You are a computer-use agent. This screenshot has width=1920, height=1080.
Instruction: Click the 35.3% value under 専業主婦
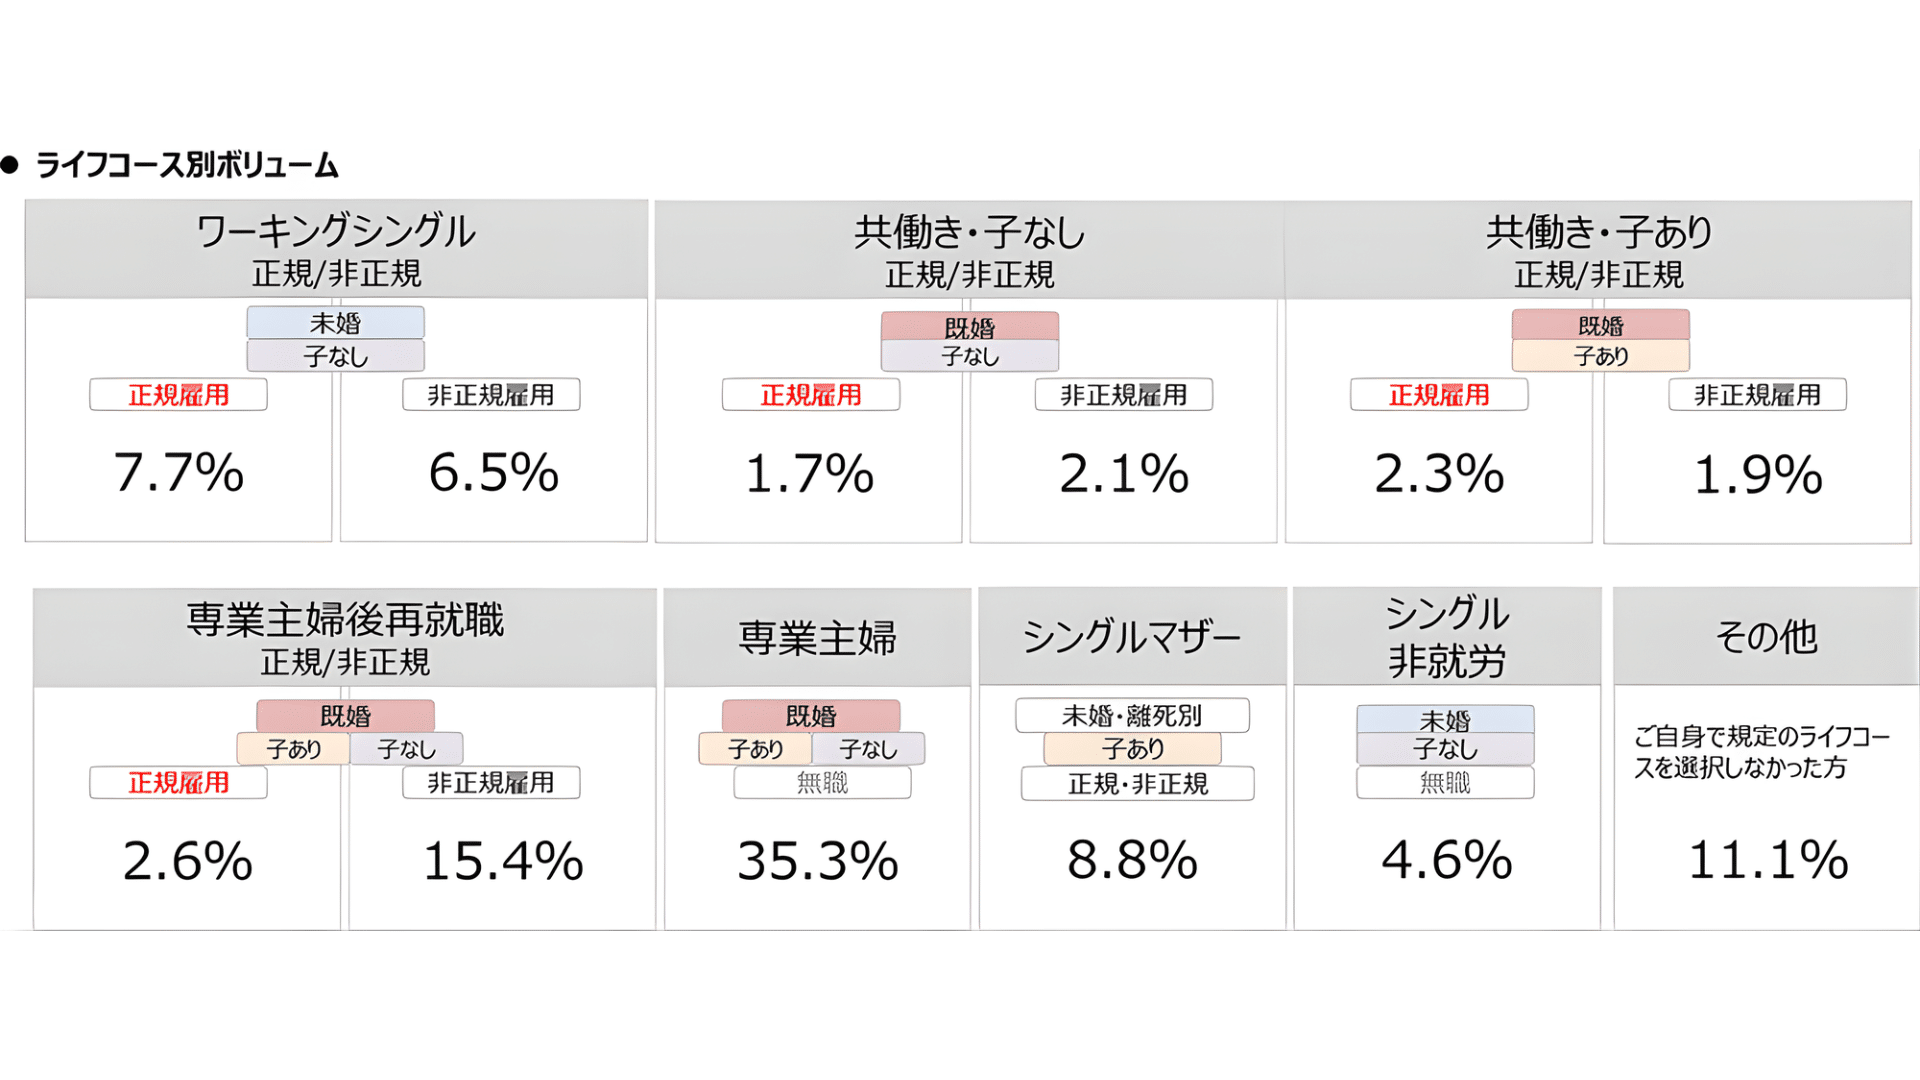point(818,861)
